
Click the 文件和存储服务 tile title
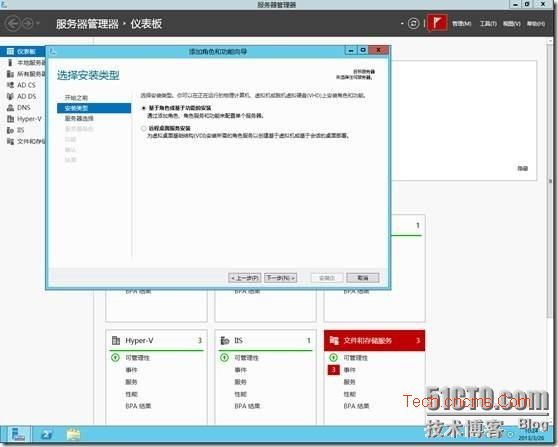(368, 341)
